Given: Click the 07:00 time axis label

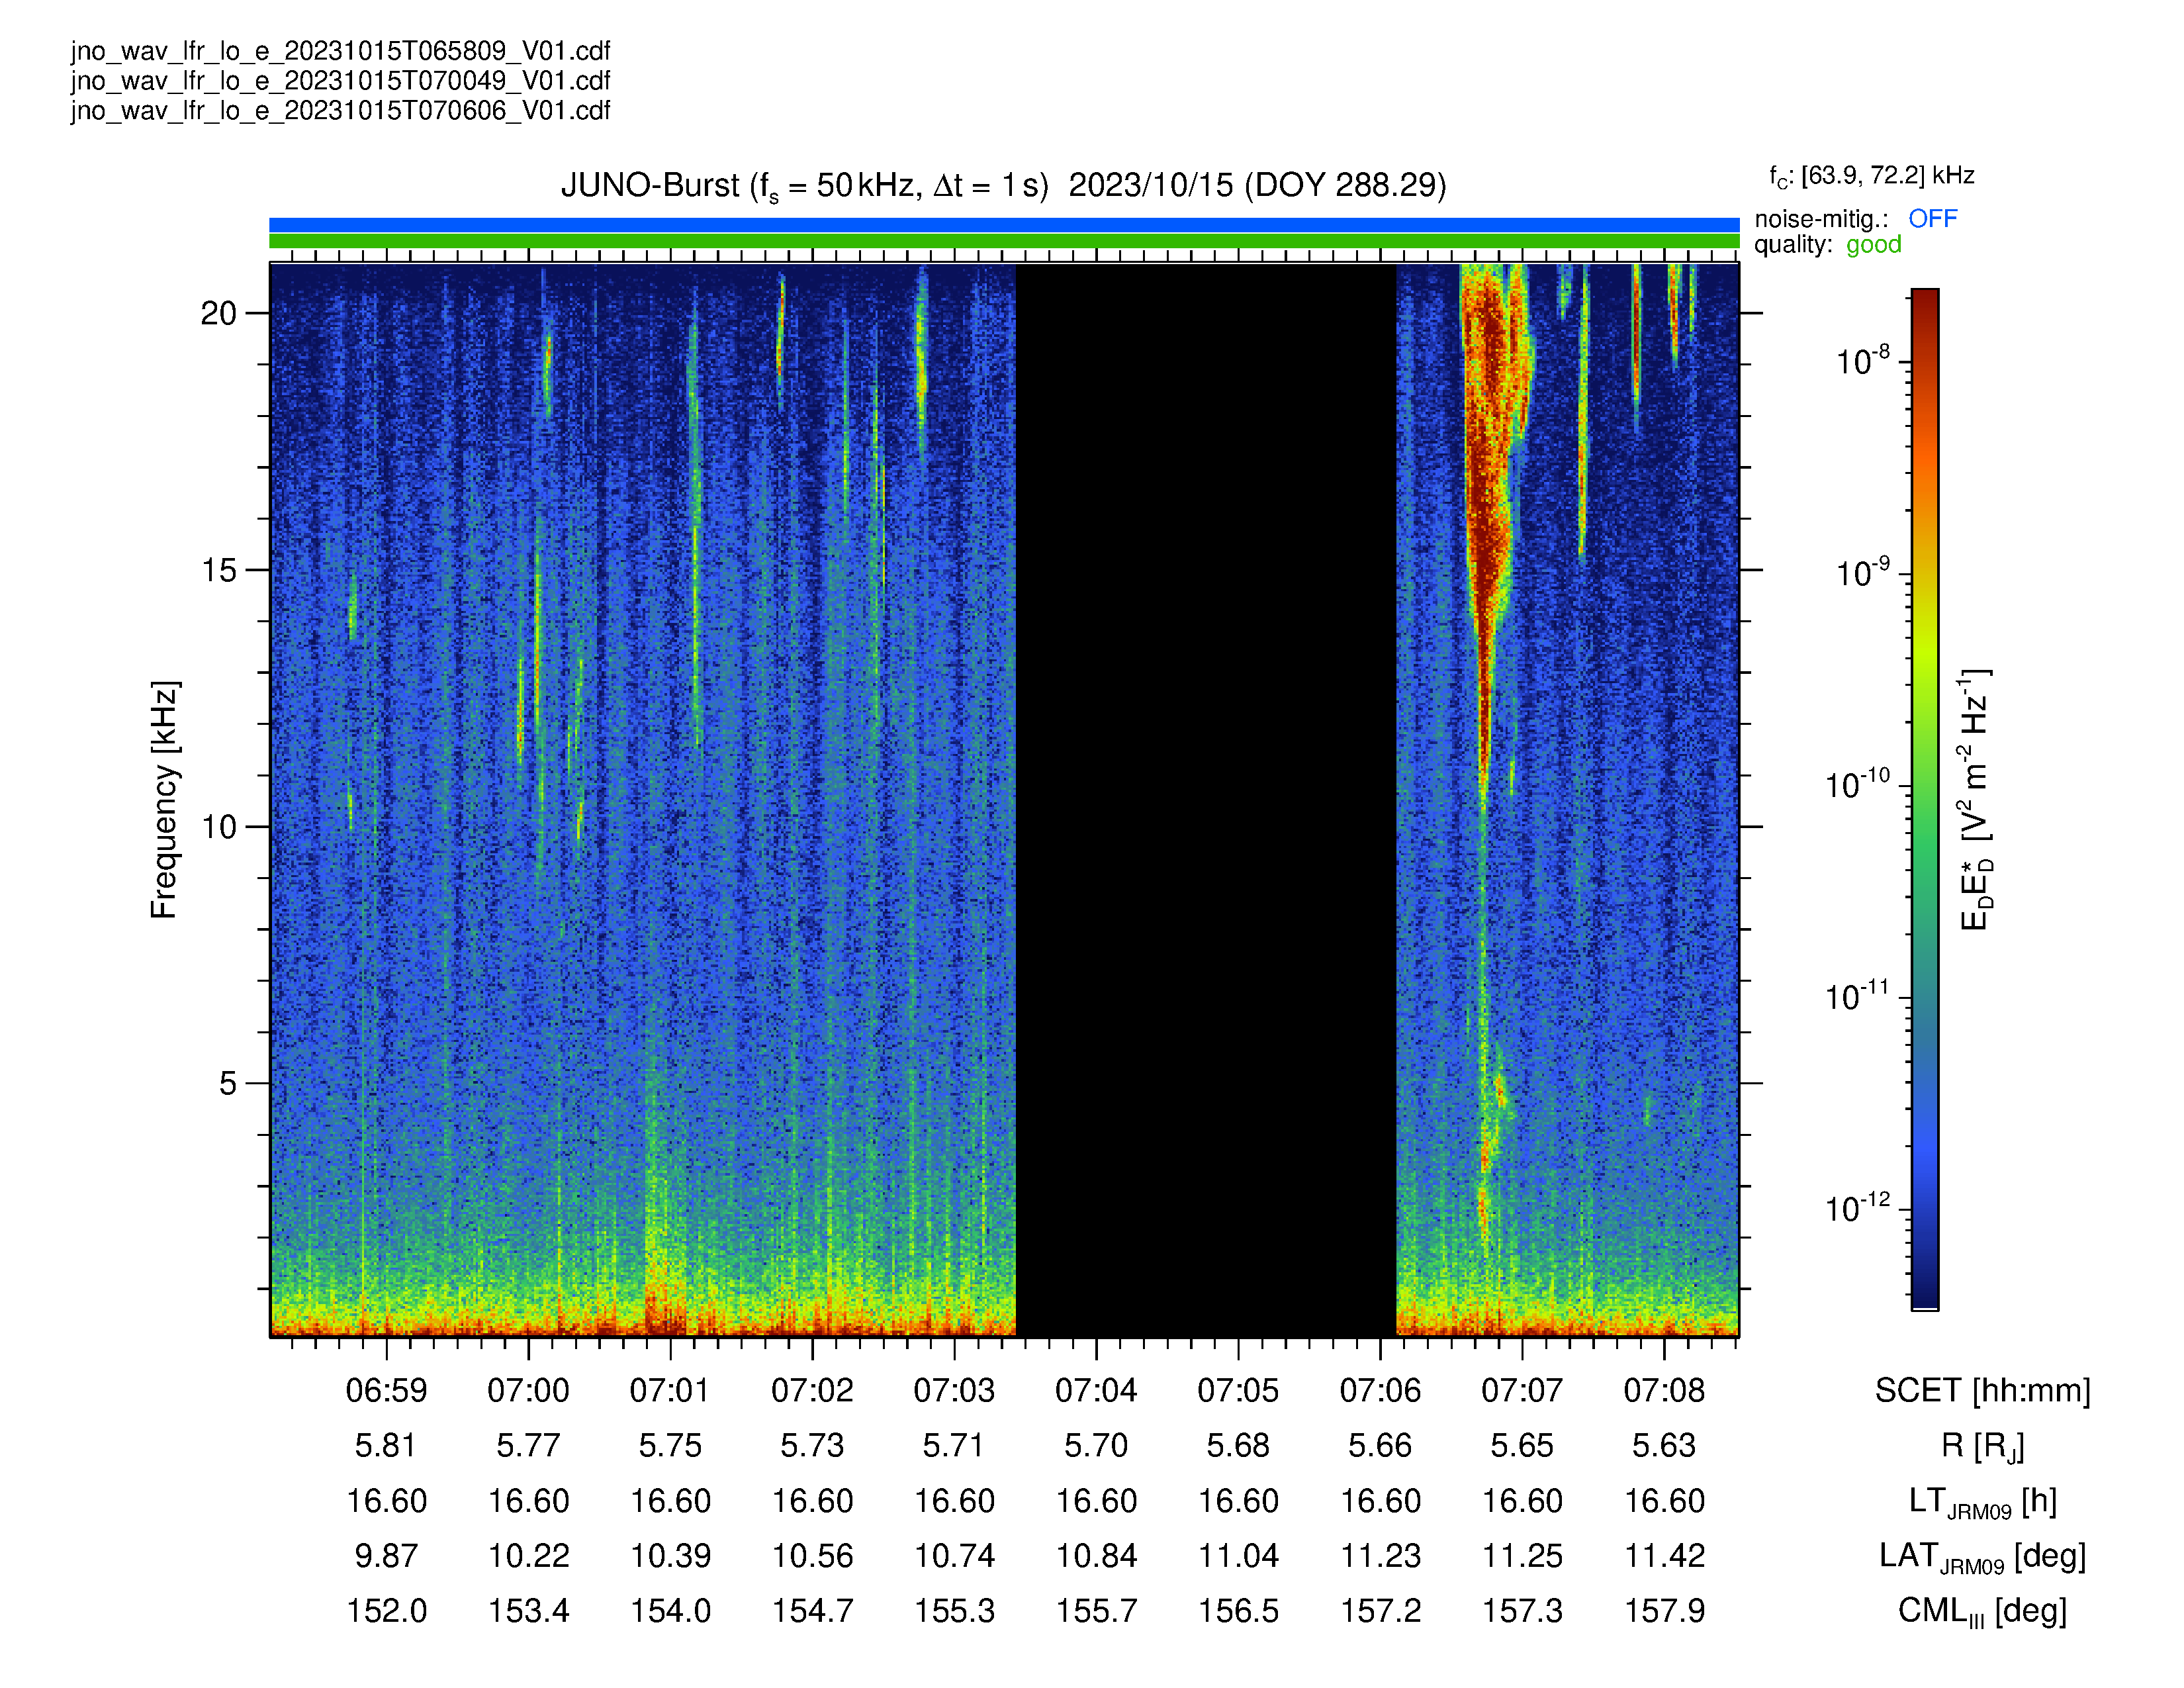Looking at the screenshot, I should point(528,1390).
